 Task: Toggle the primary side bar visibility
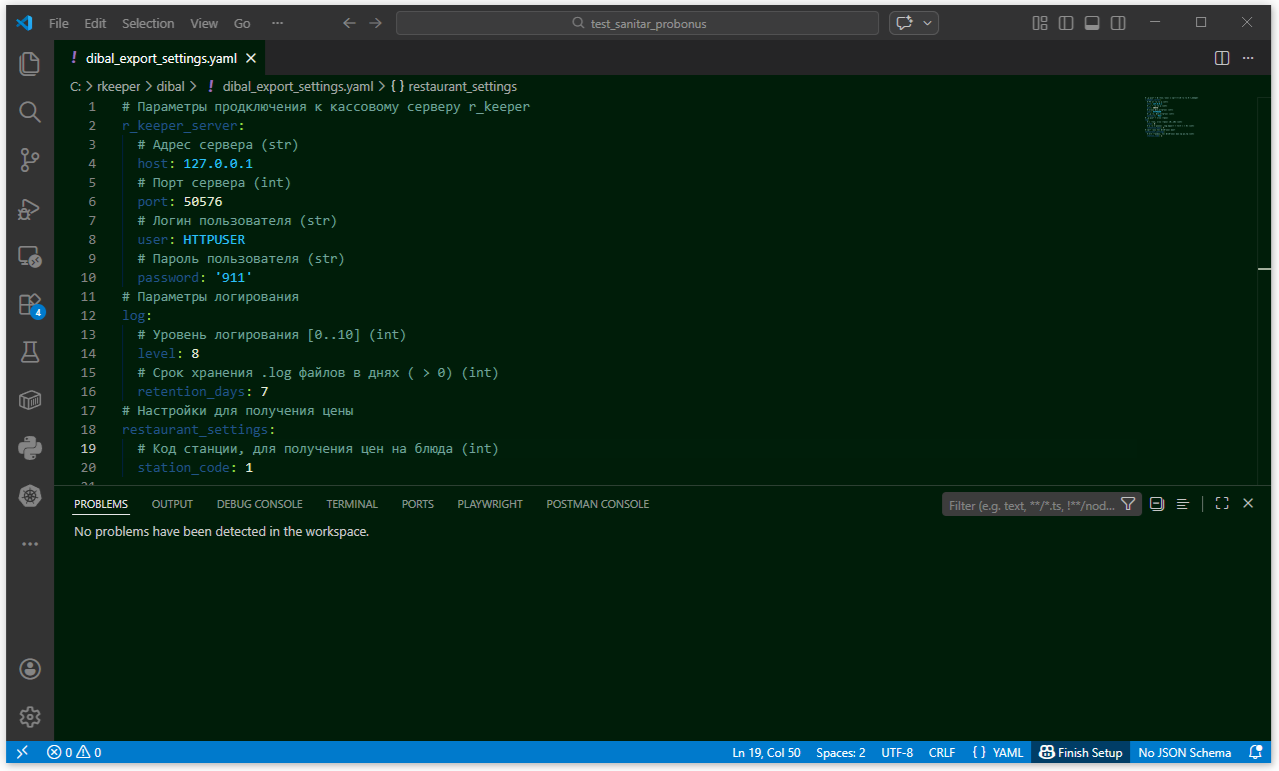point(1066,23)
